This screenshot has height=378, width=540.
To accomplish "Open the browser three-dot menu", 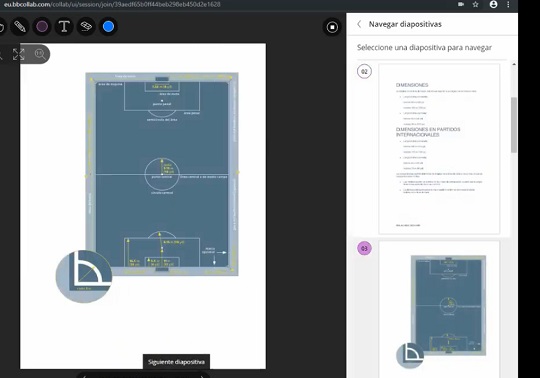I will (x=508, y=4).
